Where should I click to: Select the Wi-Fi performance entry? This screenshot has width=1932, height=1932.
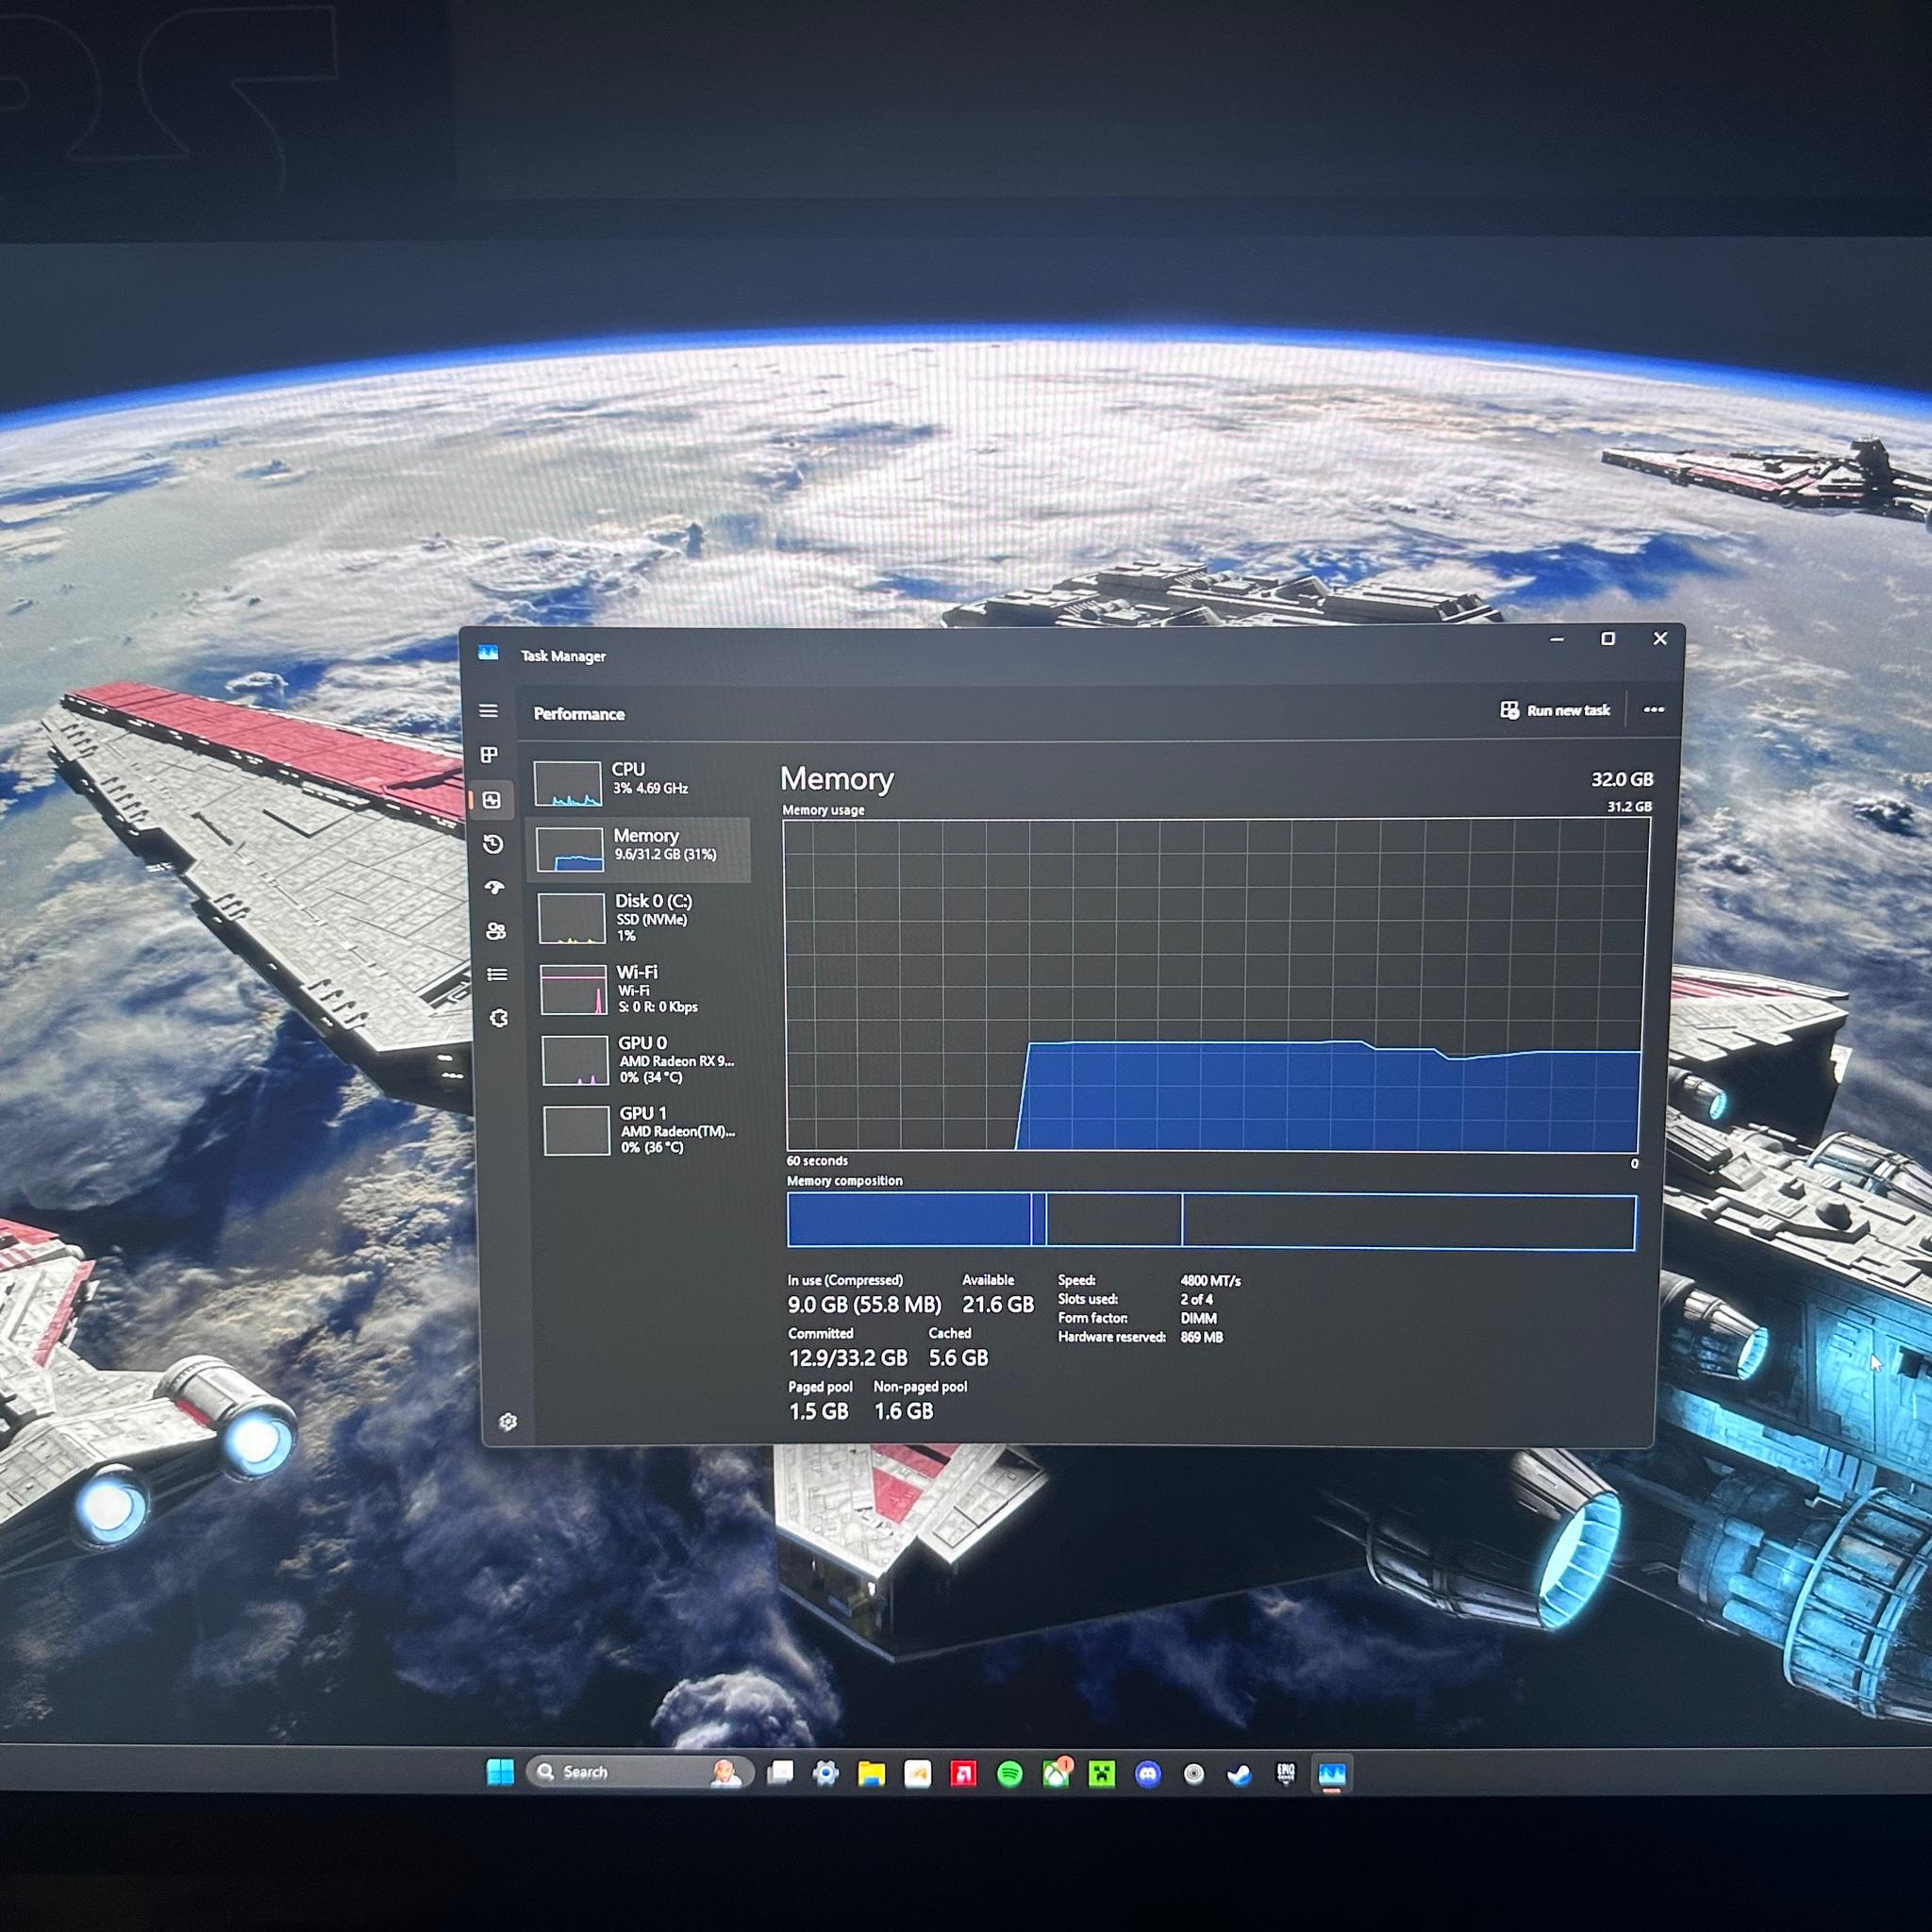click(x=641, y=989)
